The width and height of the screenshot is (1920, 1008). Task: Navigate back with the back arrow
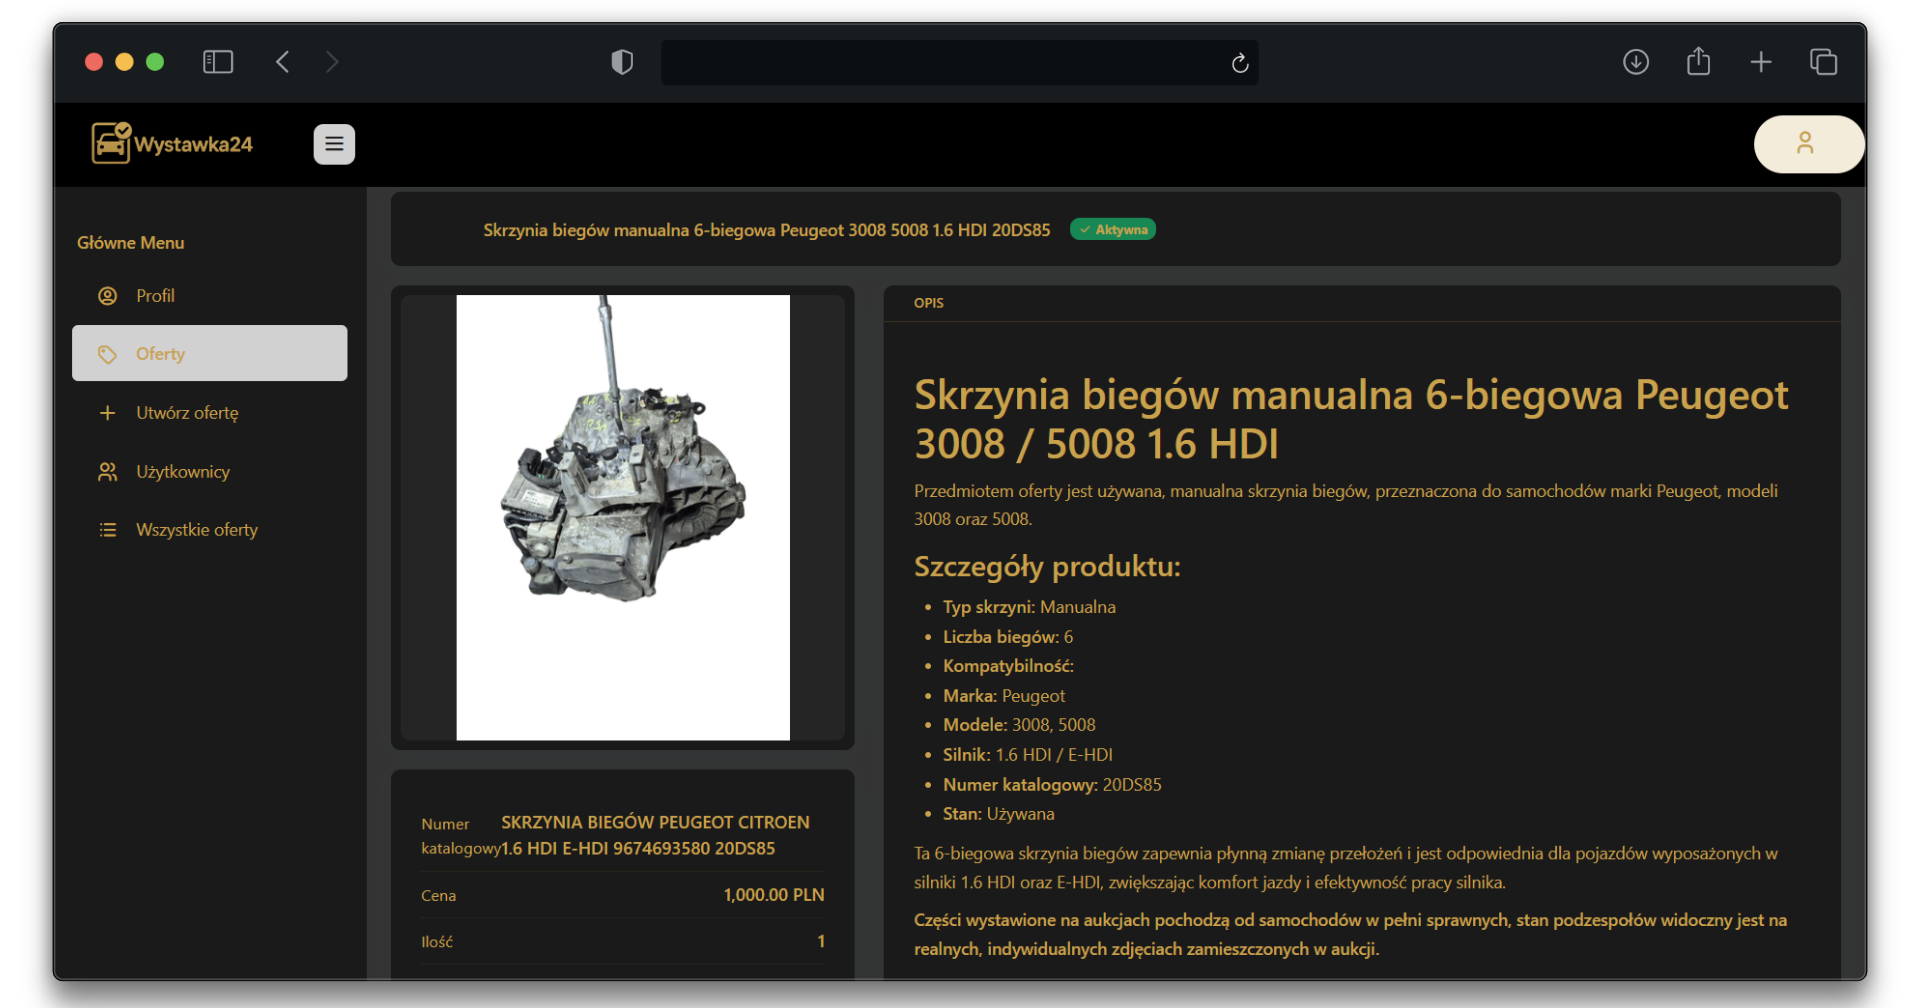[x=282, y=61]
